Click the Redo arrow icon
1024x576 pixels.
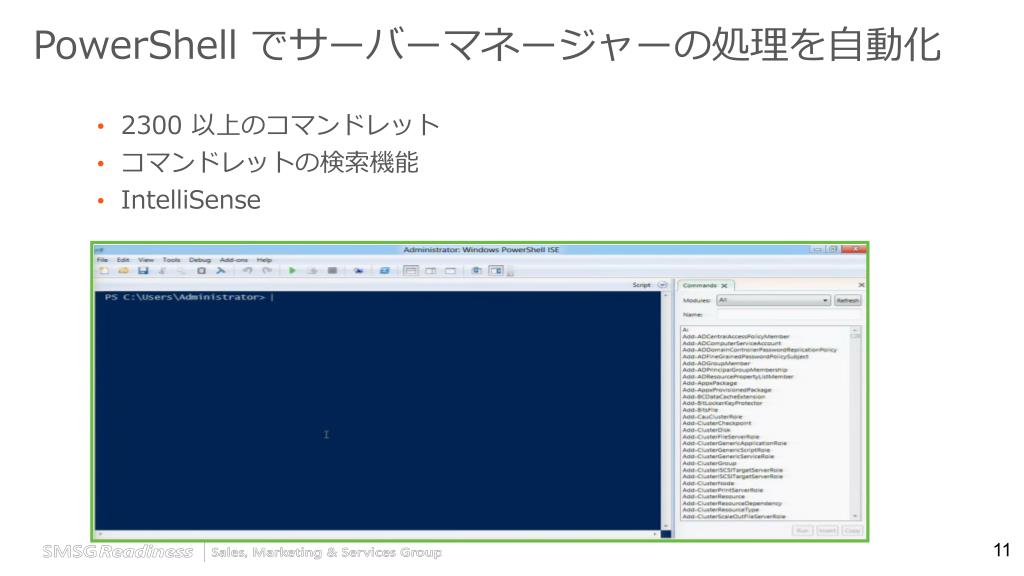pos(267,270)
